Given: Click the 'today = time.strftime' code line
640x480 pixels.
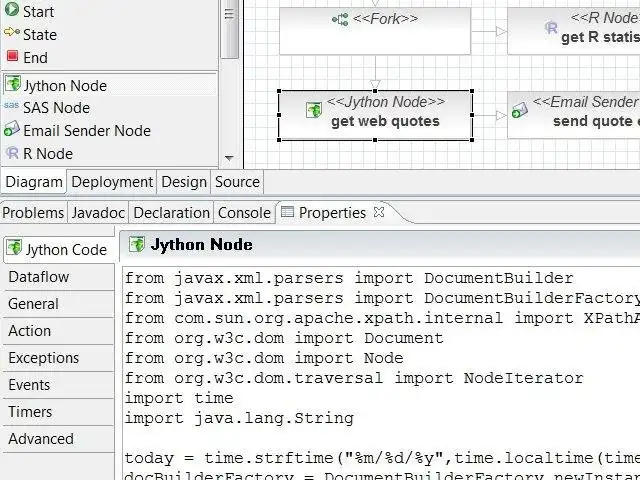Looking at the screenshot, I should click(382, 458).
